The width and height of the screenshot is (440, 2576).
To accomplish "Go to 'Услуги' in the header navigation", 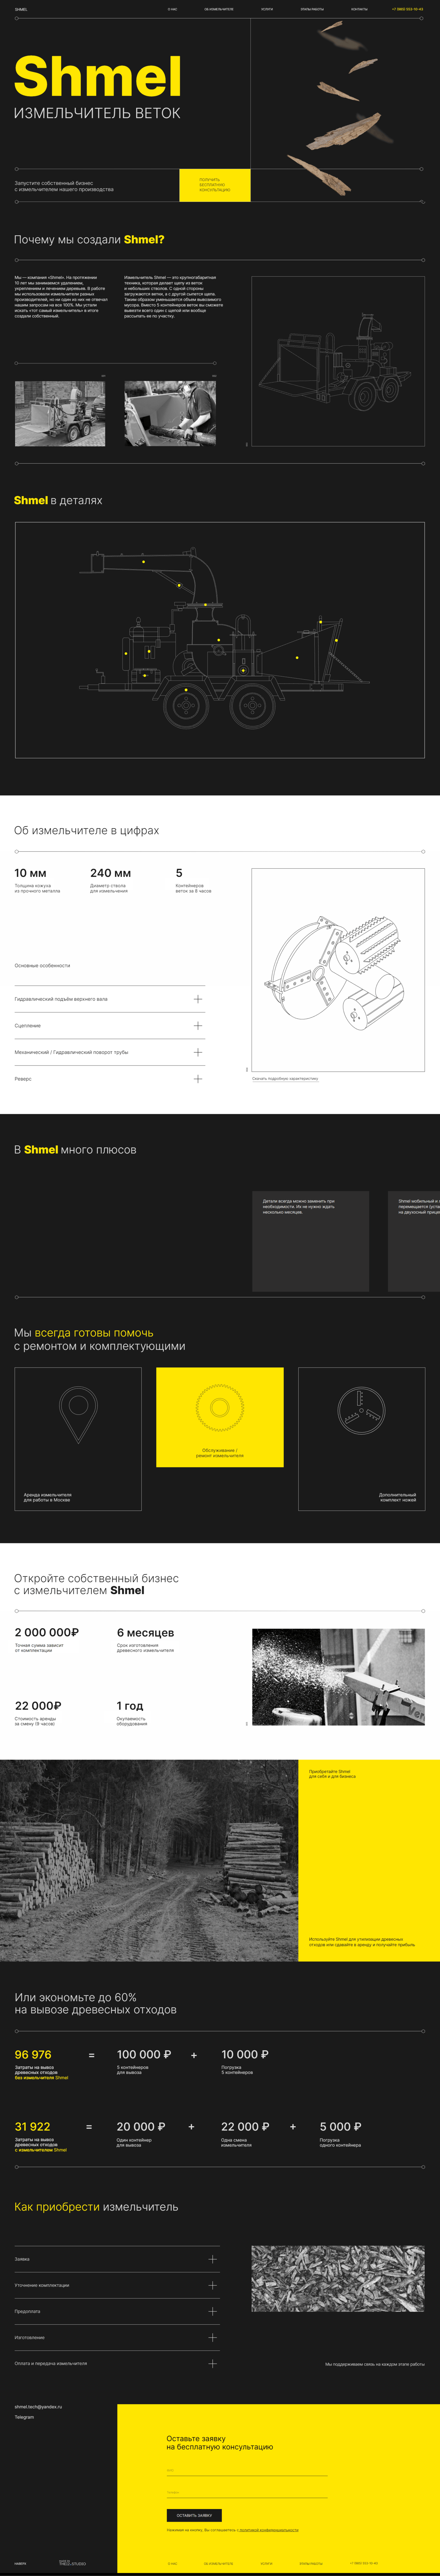I will pyautogui.click(x=267, y=9).
